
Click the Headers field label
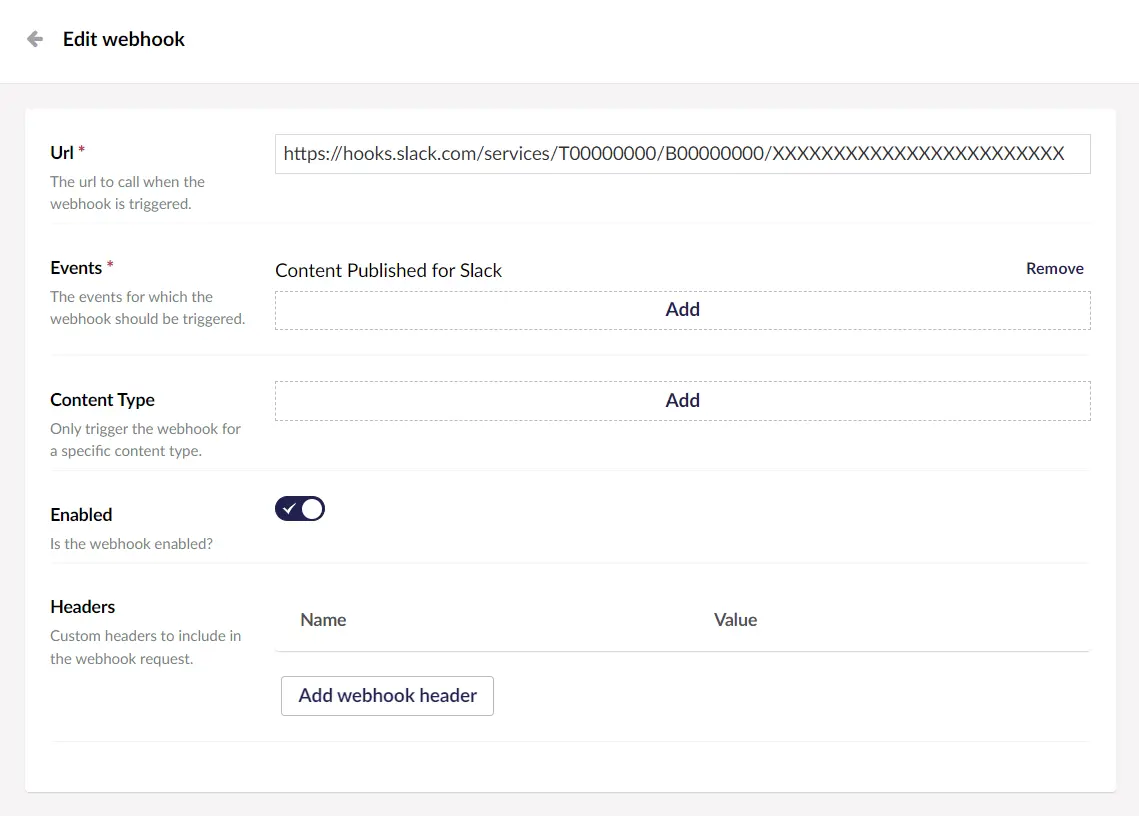[x=82, y=606]
